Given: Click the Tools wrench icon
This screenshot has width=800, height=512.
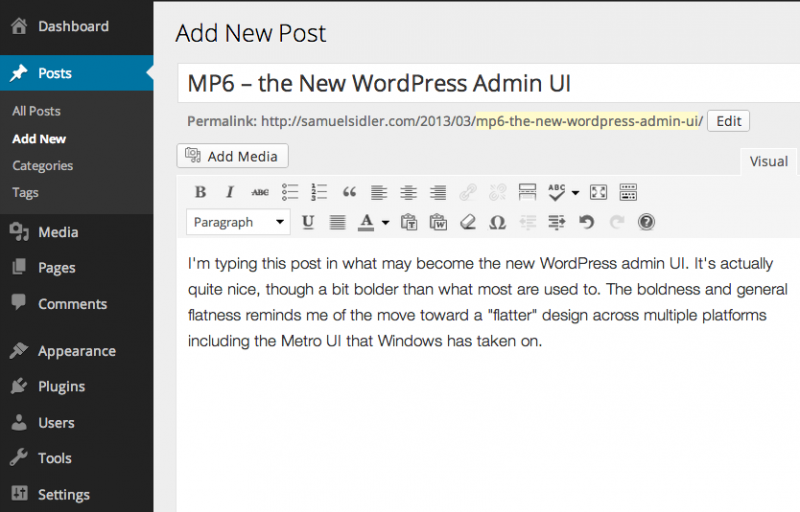Looking at the screenshot, I should point(19,457).
